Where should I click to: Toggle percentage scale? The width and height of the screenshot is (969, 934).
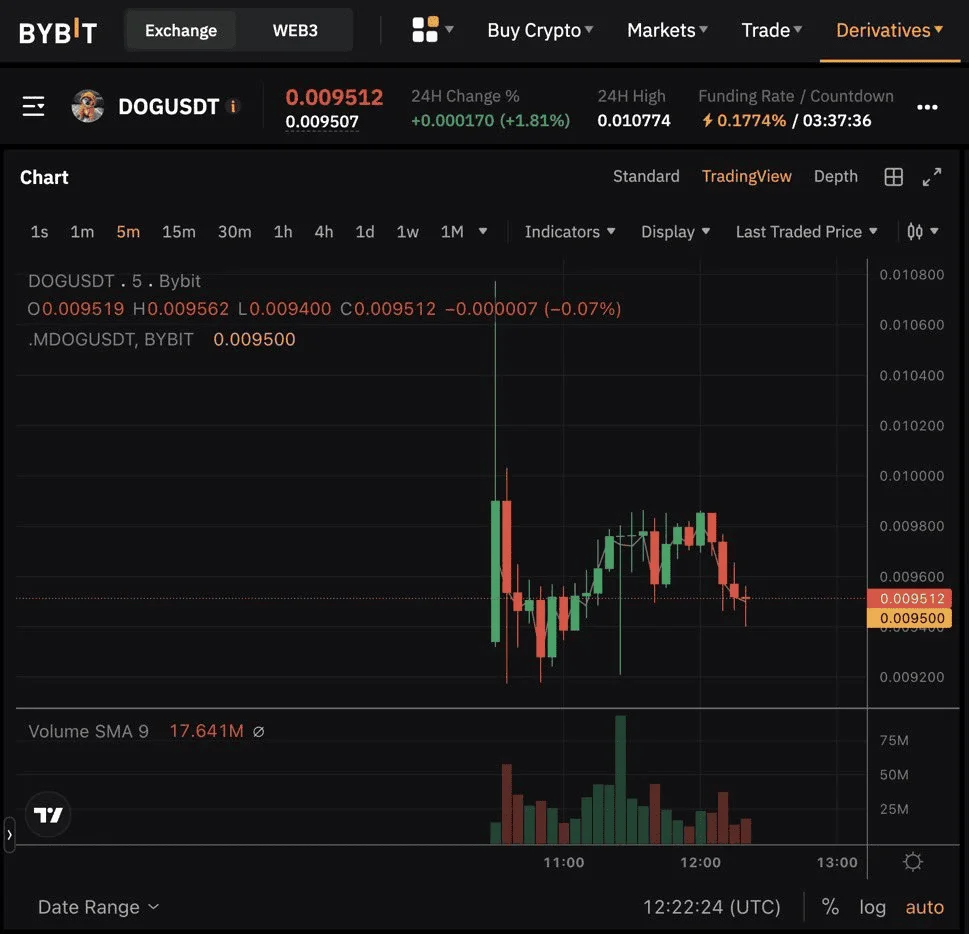(830, 907)
